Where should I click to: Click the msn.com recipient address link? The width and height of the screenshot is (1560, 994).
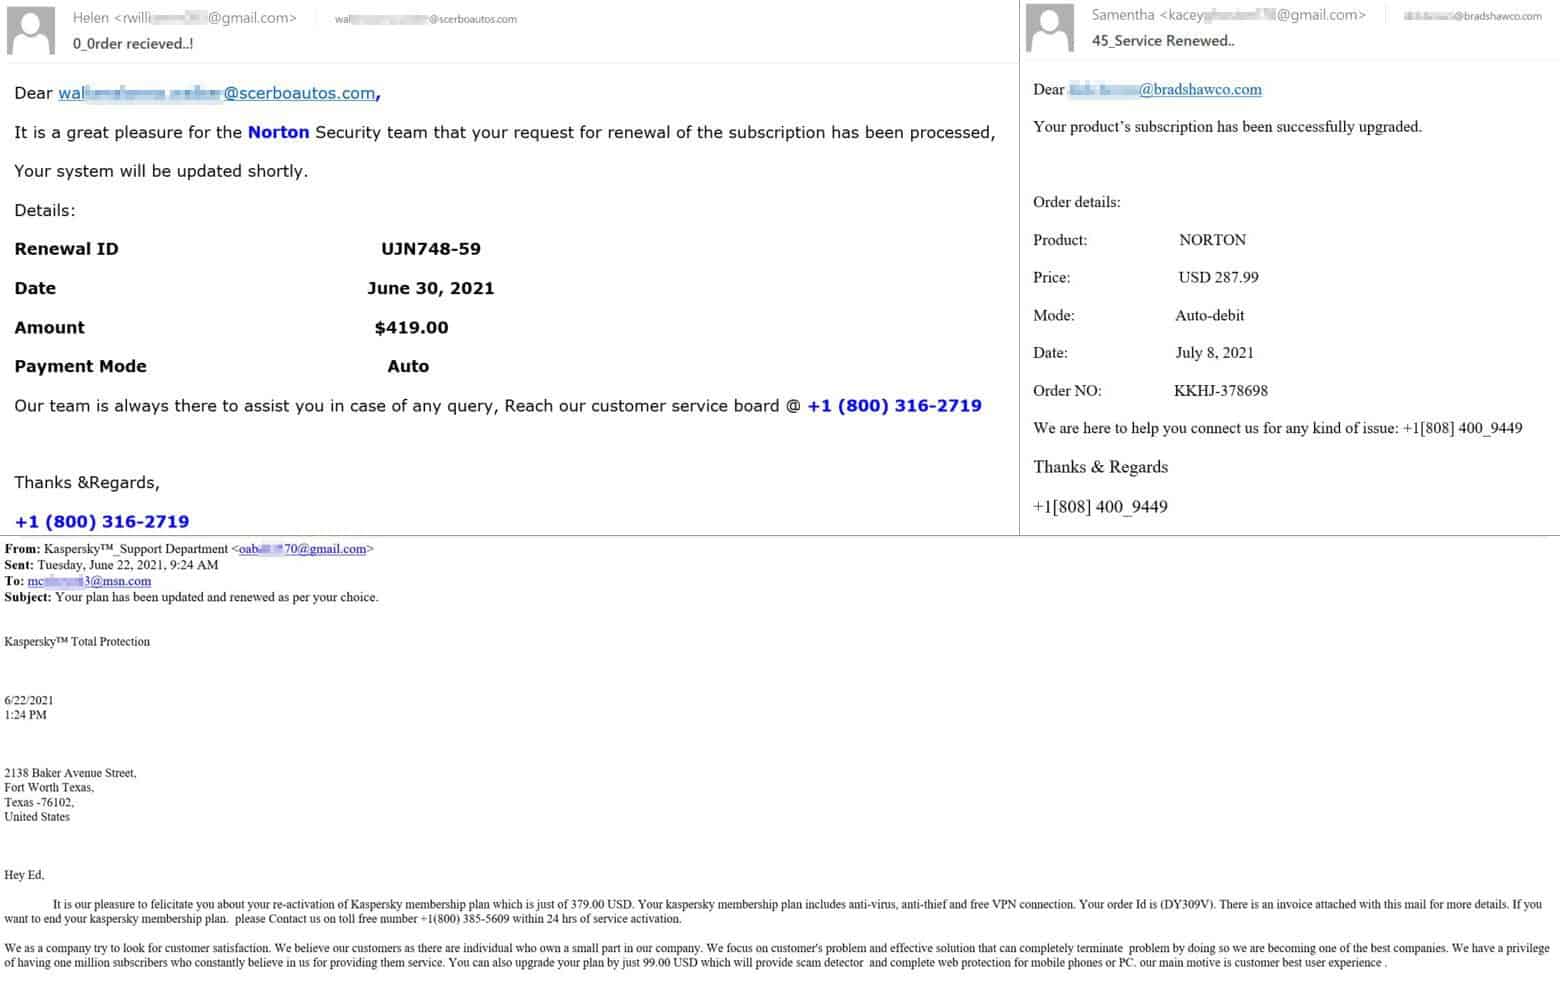89,581
